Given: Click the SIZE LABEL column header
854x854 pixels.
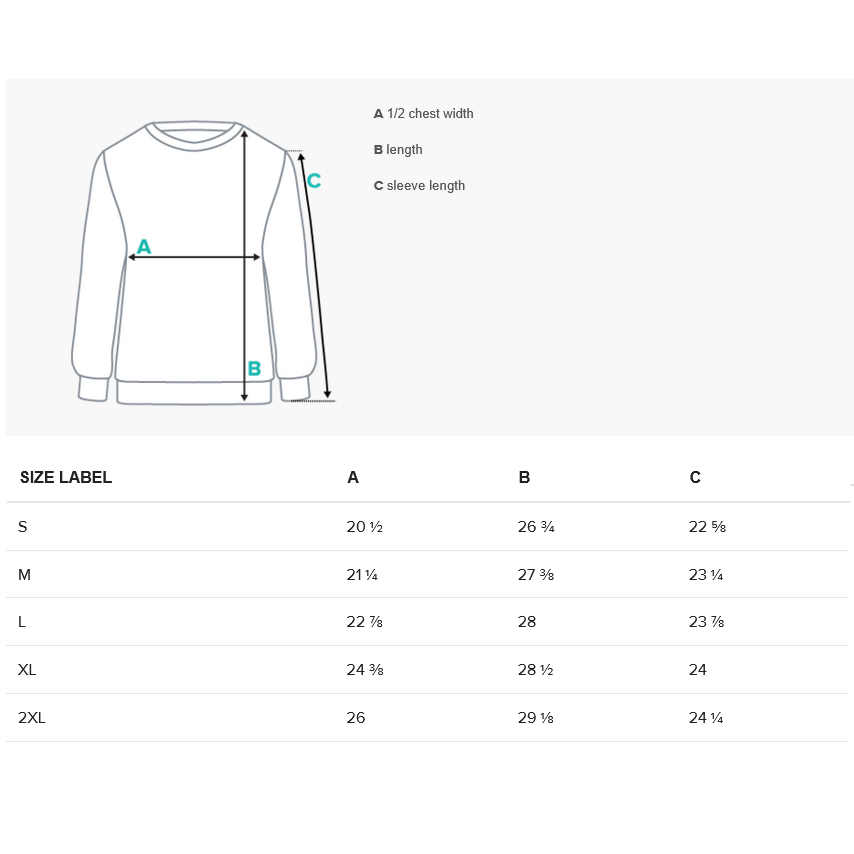Looking at the screenshot, I should point(66,478).
